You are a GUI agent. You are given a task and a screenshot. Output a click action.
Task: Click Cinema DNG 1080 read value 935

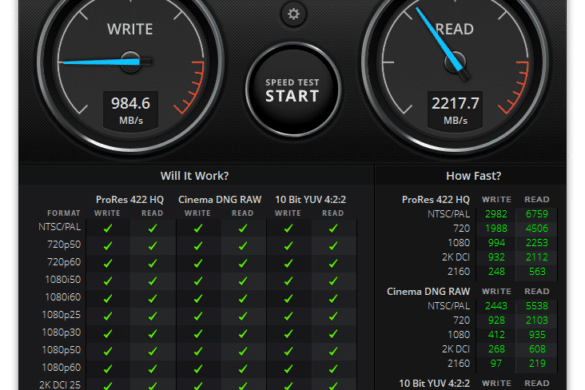537,335
